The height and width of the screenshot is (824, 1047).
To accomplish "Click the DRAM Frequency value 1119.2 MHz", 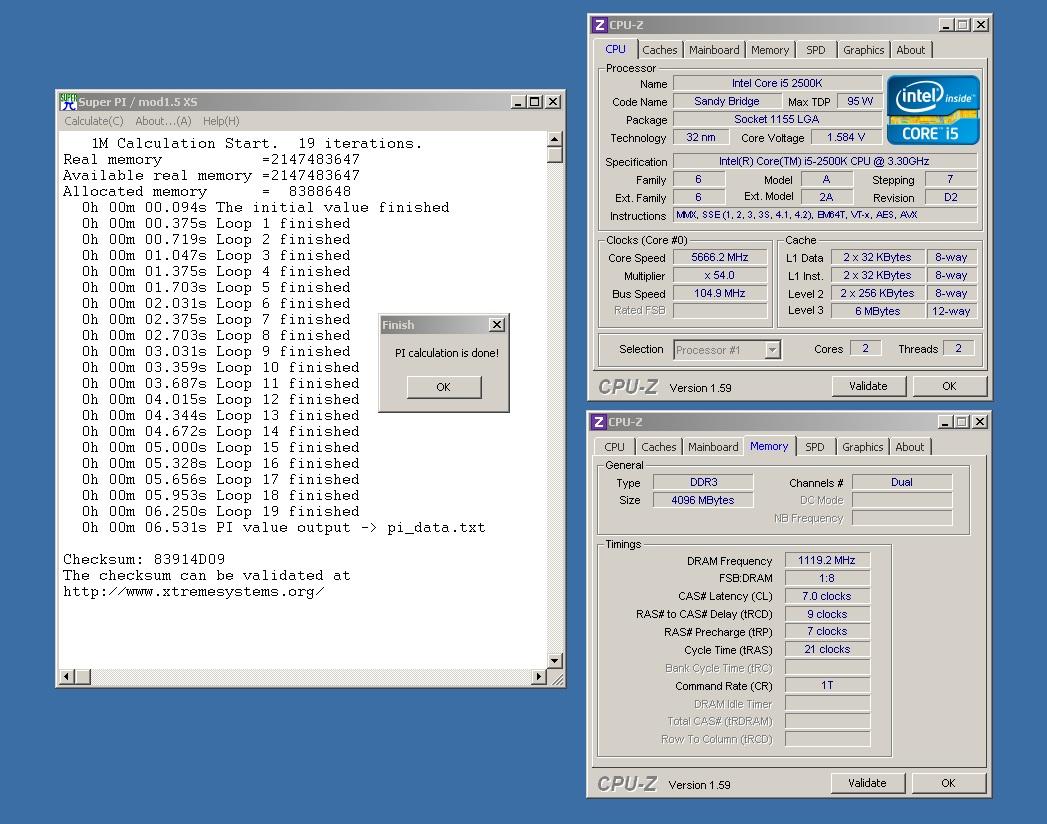I will pos(827,560).
